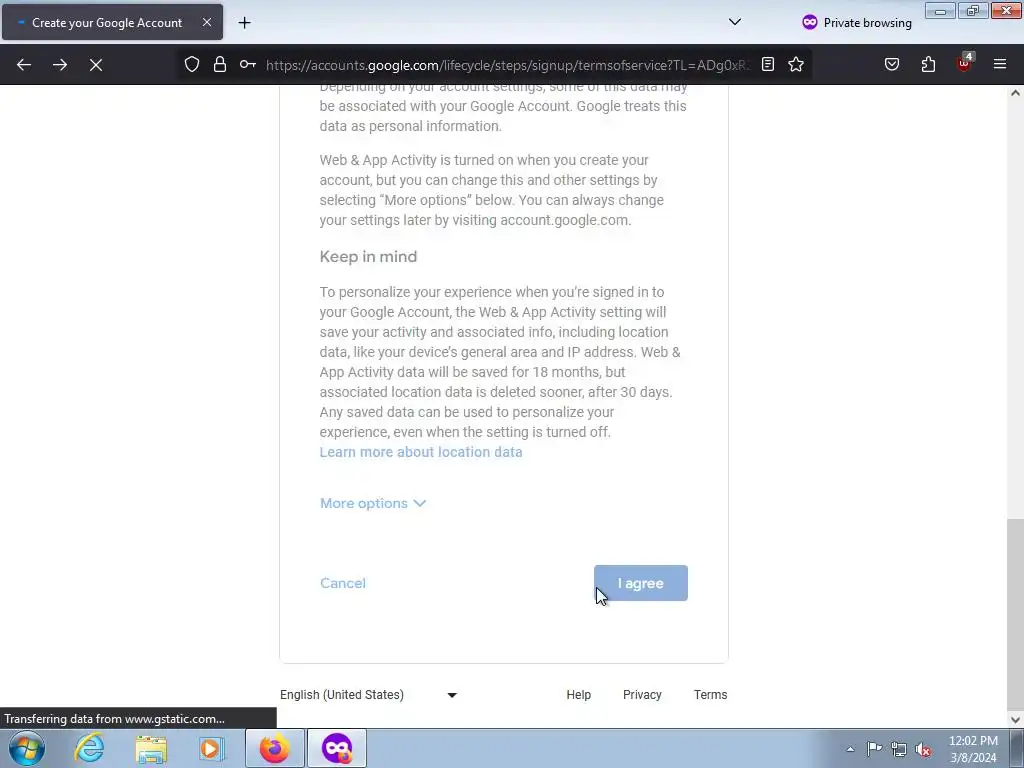Show hidden tray icons arrow
The width and height of the screenshot is (1024, 768).
[850, 749]
